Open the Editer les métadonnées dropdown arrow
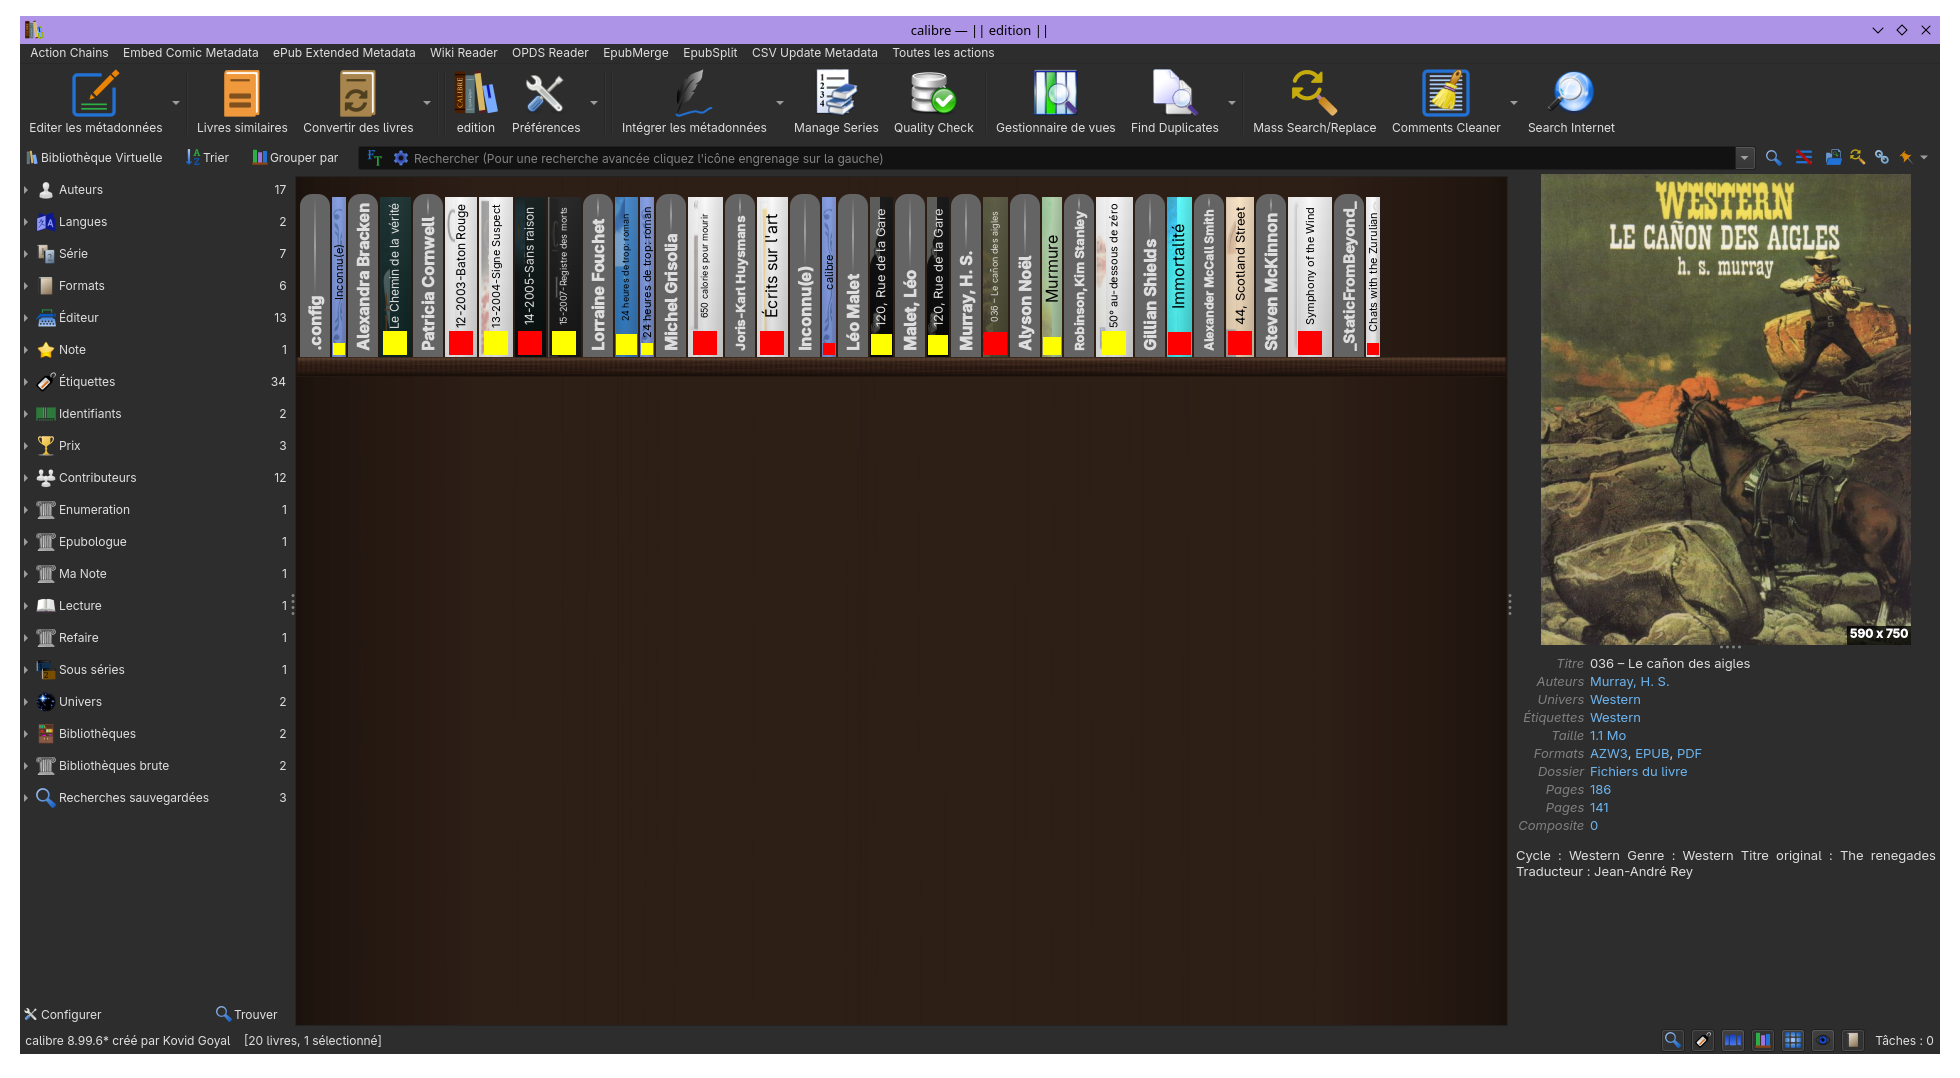This screenshot has width=1960, height=1078. pyautogui.click(x=176, y=103)
